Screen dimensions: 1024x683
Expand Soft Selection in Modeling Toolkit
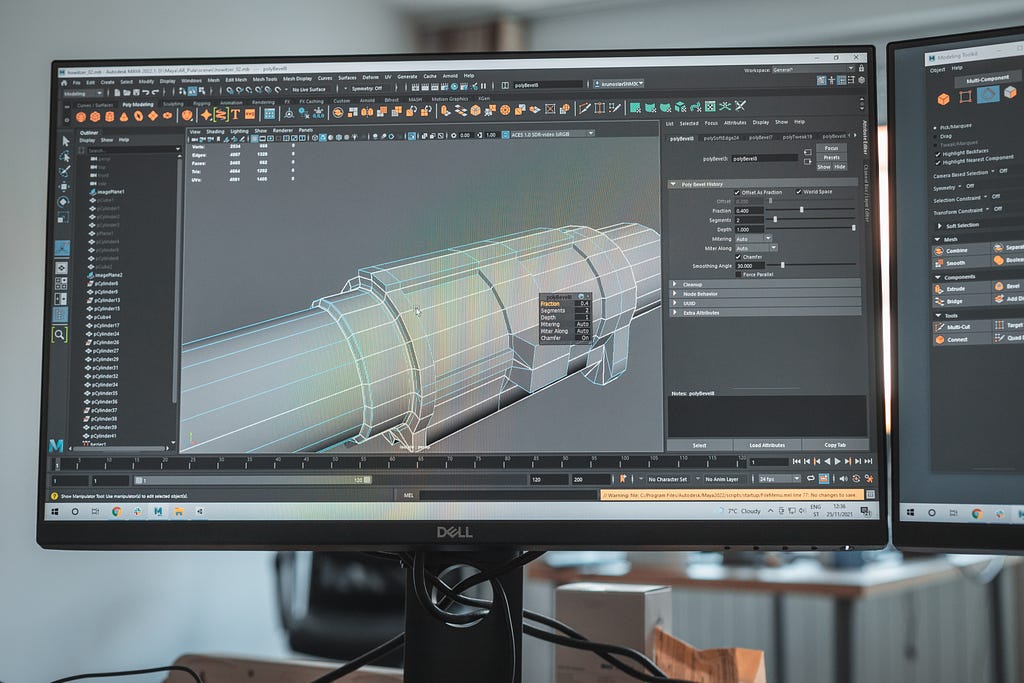(940, 226)
